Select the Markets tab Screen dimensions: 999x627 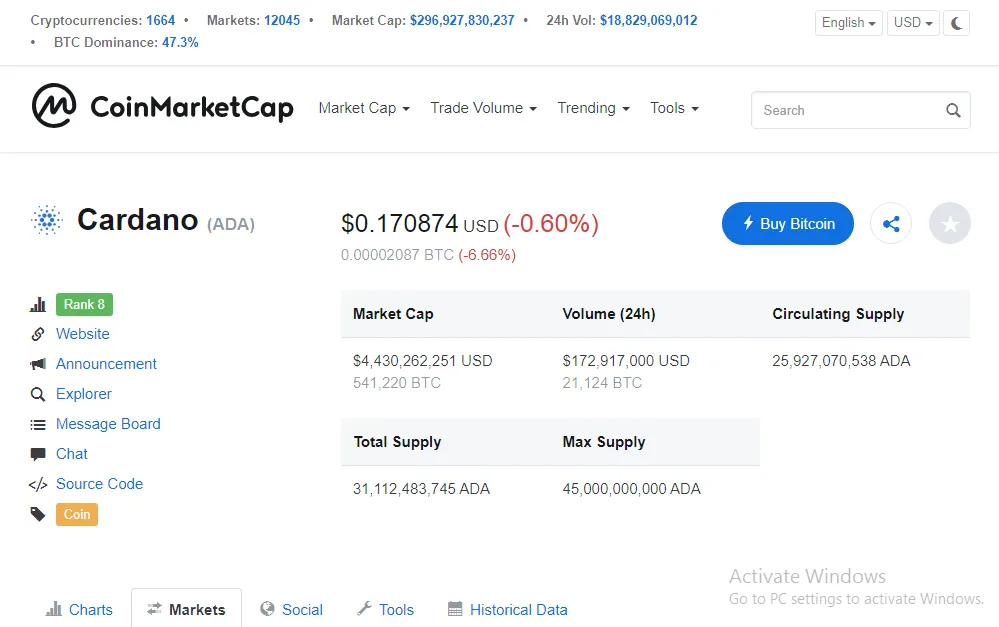coord(186,610)
